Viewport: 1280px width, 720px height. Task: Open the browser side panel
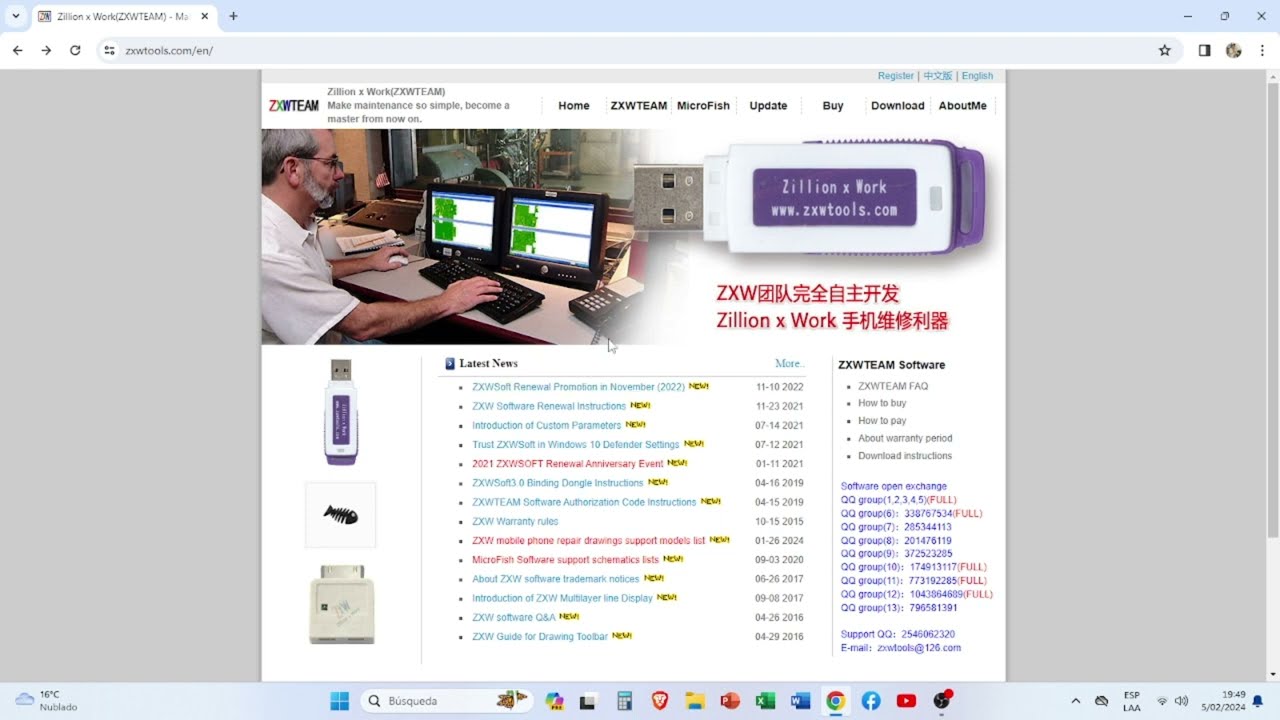1204,50
